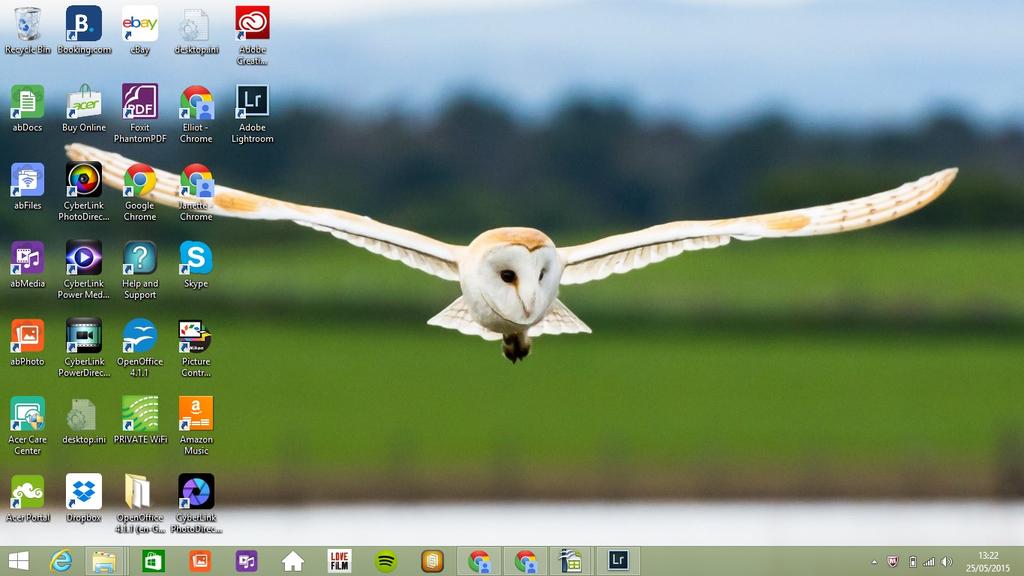Click the speaker volume tray icon
The width and height of the screenshot is (1024, 576).
(x=946, y=562)
